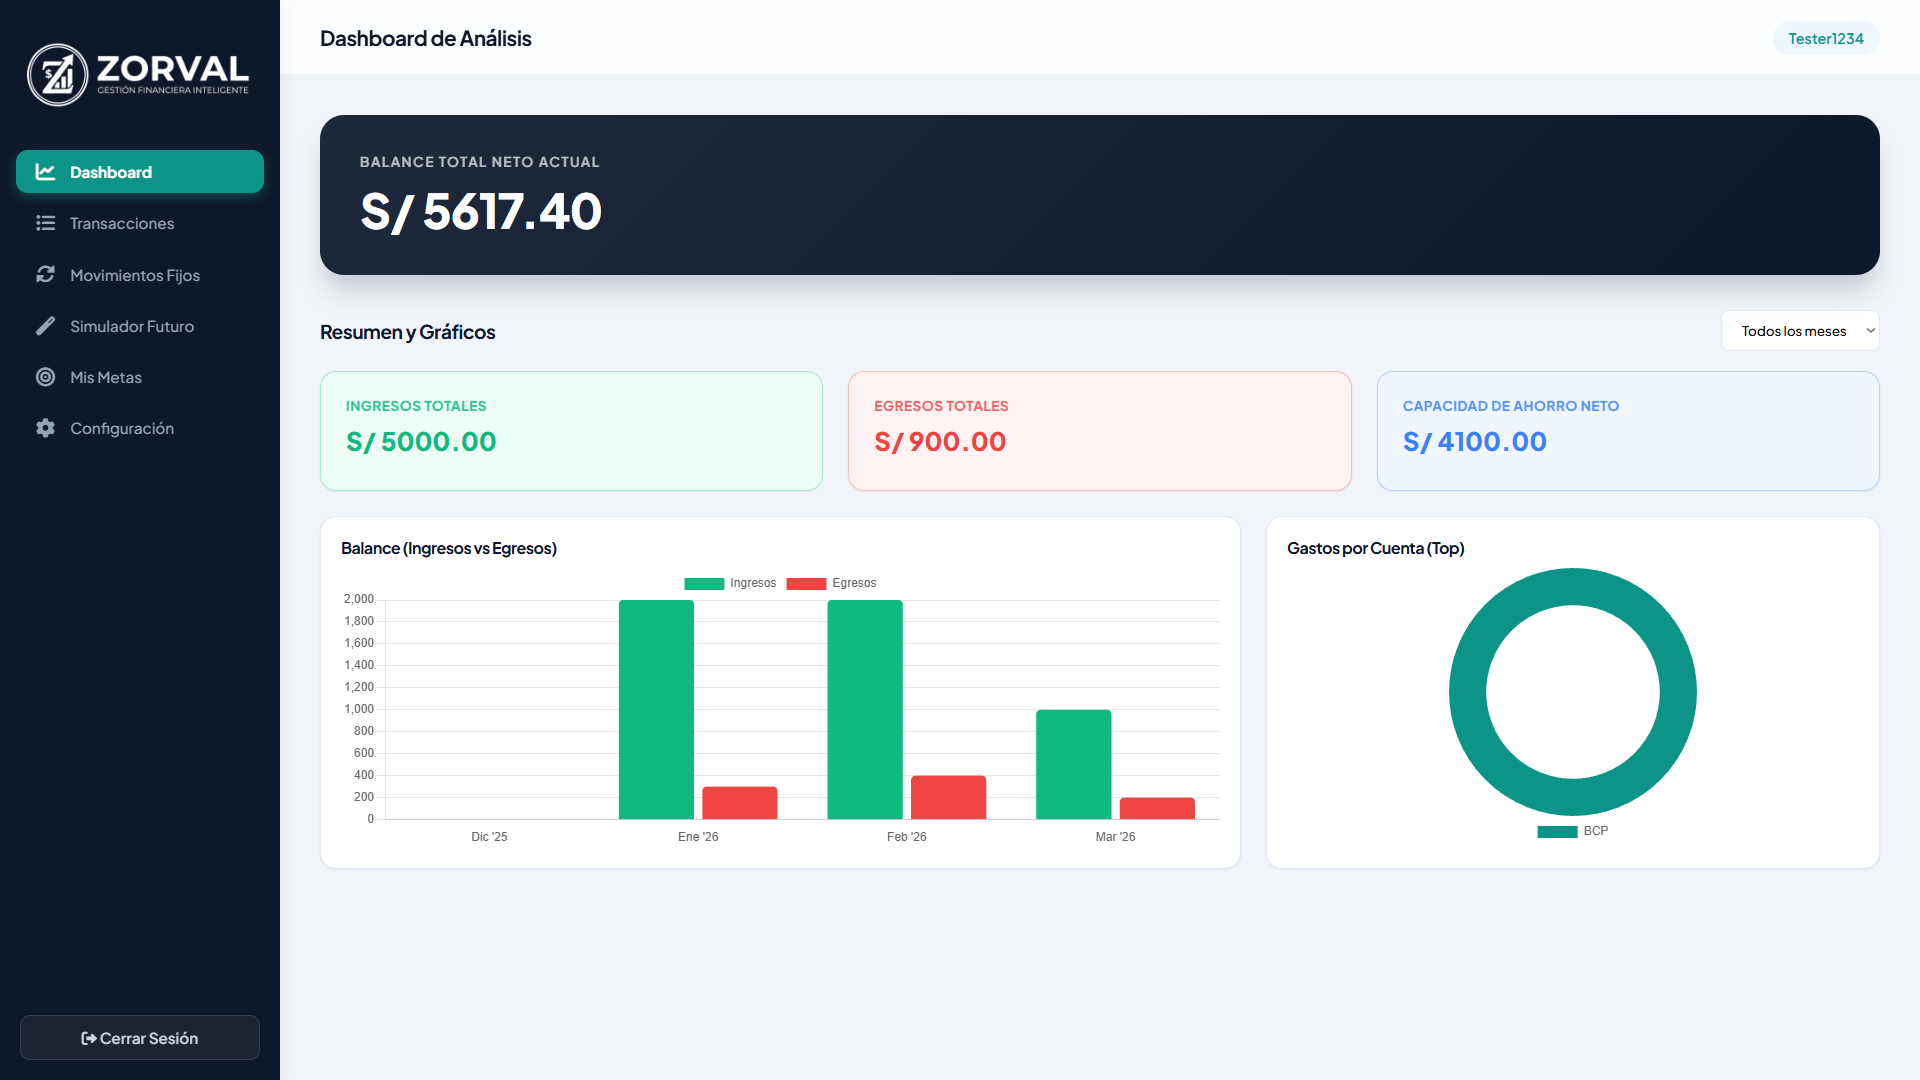Toggle the Egresos series in the legend

[834, 583]
